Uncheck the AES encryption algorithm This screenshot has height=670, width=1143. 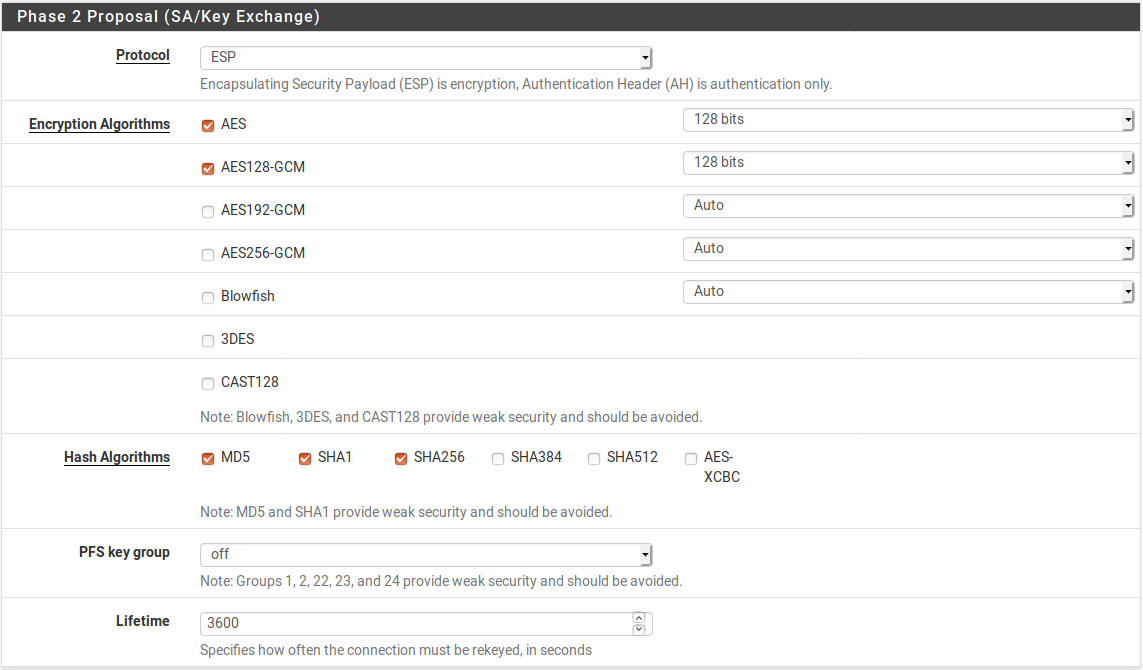coord(207,126)
